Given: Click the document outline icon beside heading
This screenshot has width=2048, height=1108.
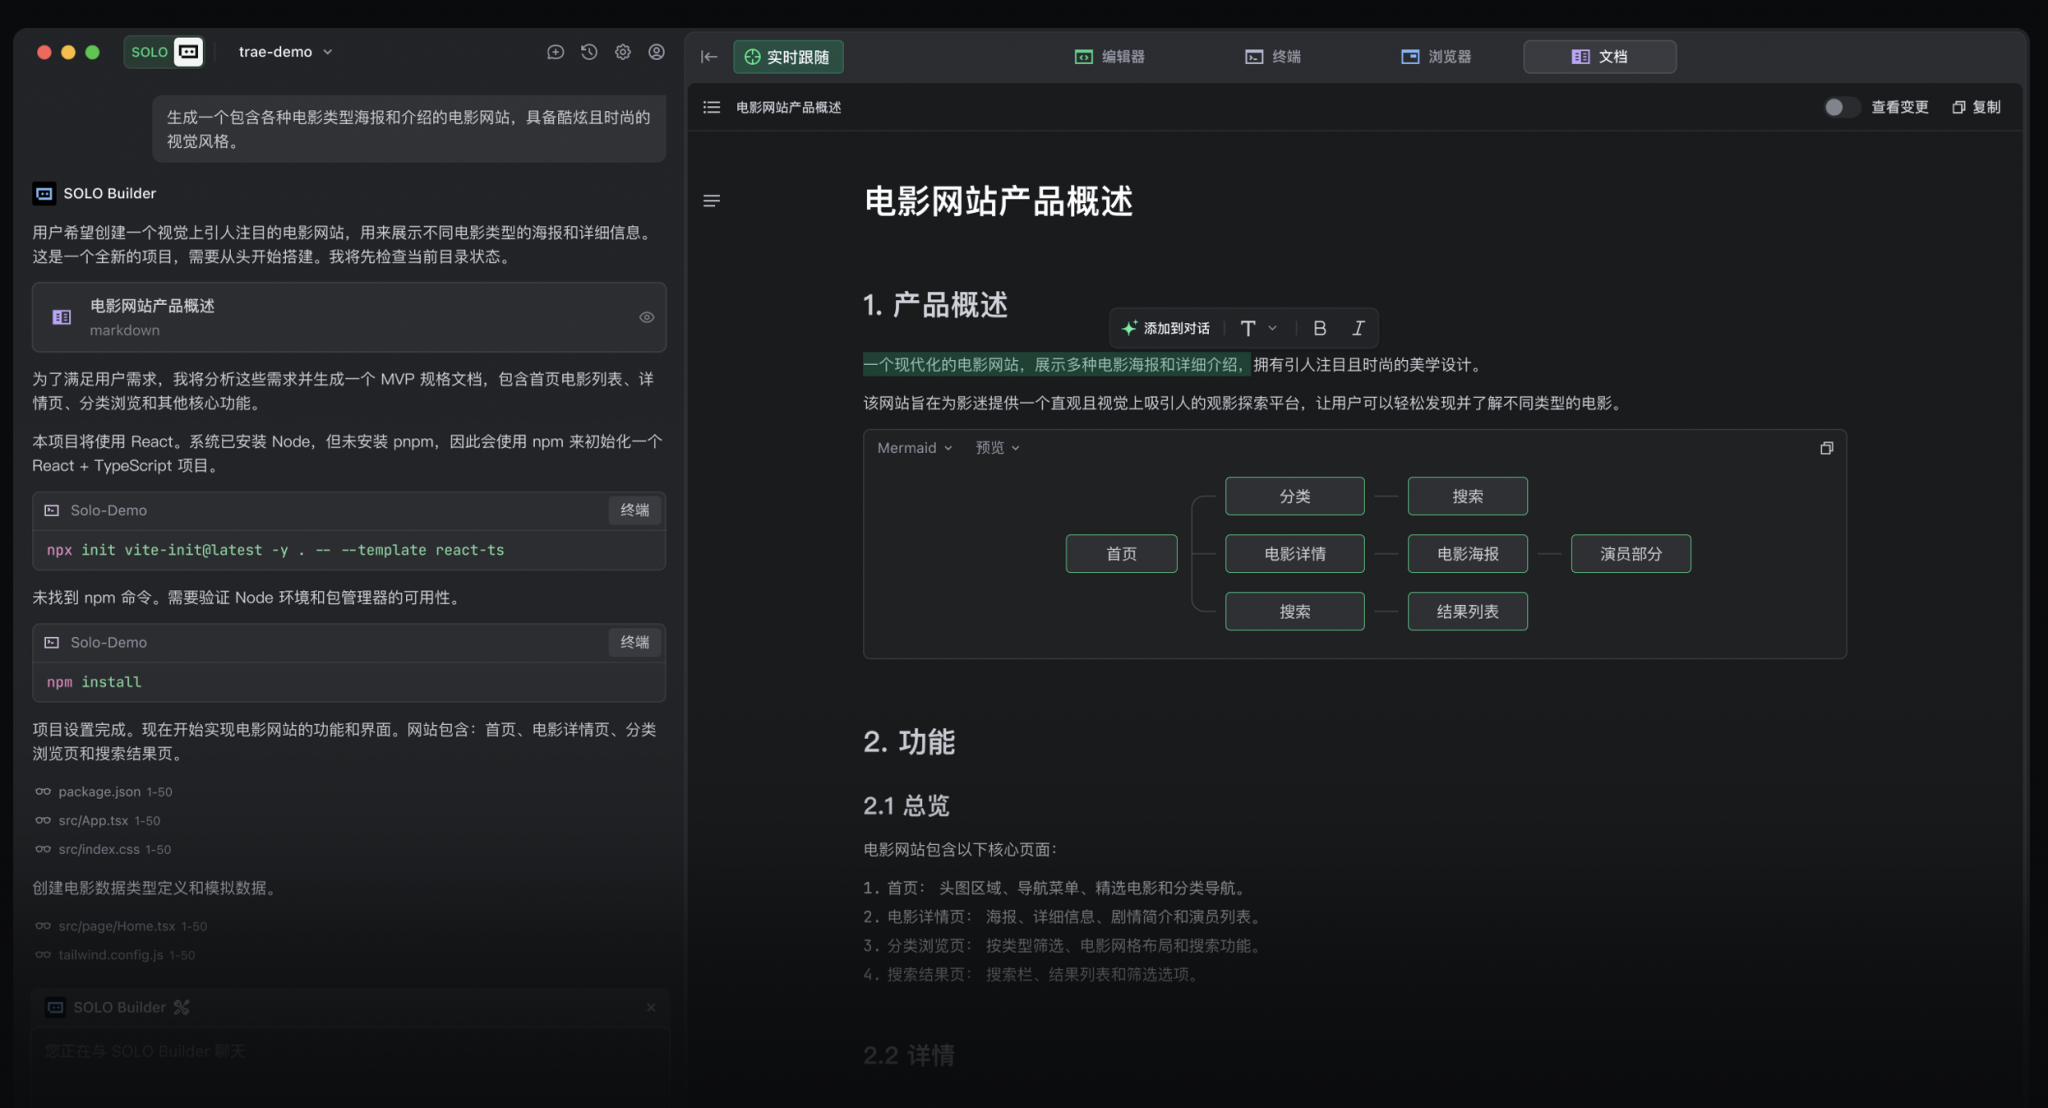Looking at the screenshot, I should coord(712,200).
